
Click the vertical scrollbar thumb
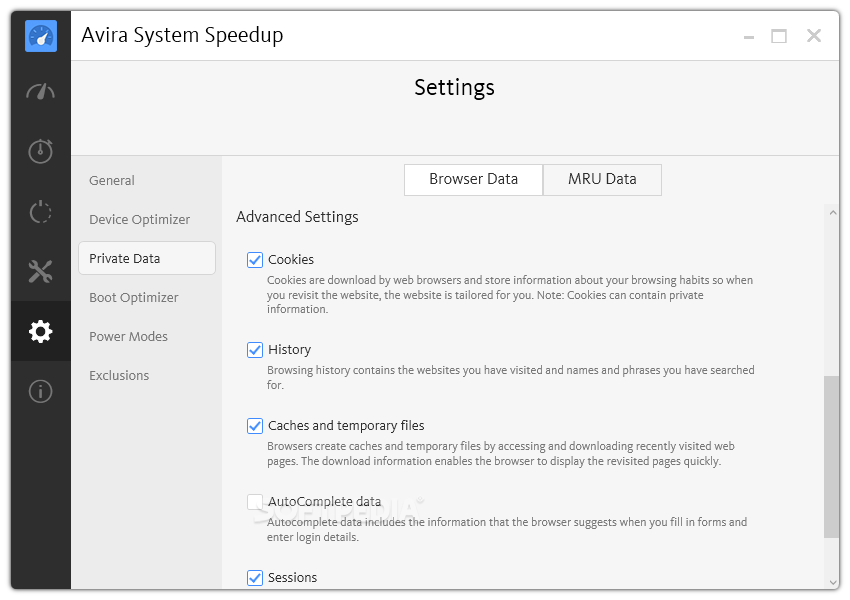pos(832,457)
